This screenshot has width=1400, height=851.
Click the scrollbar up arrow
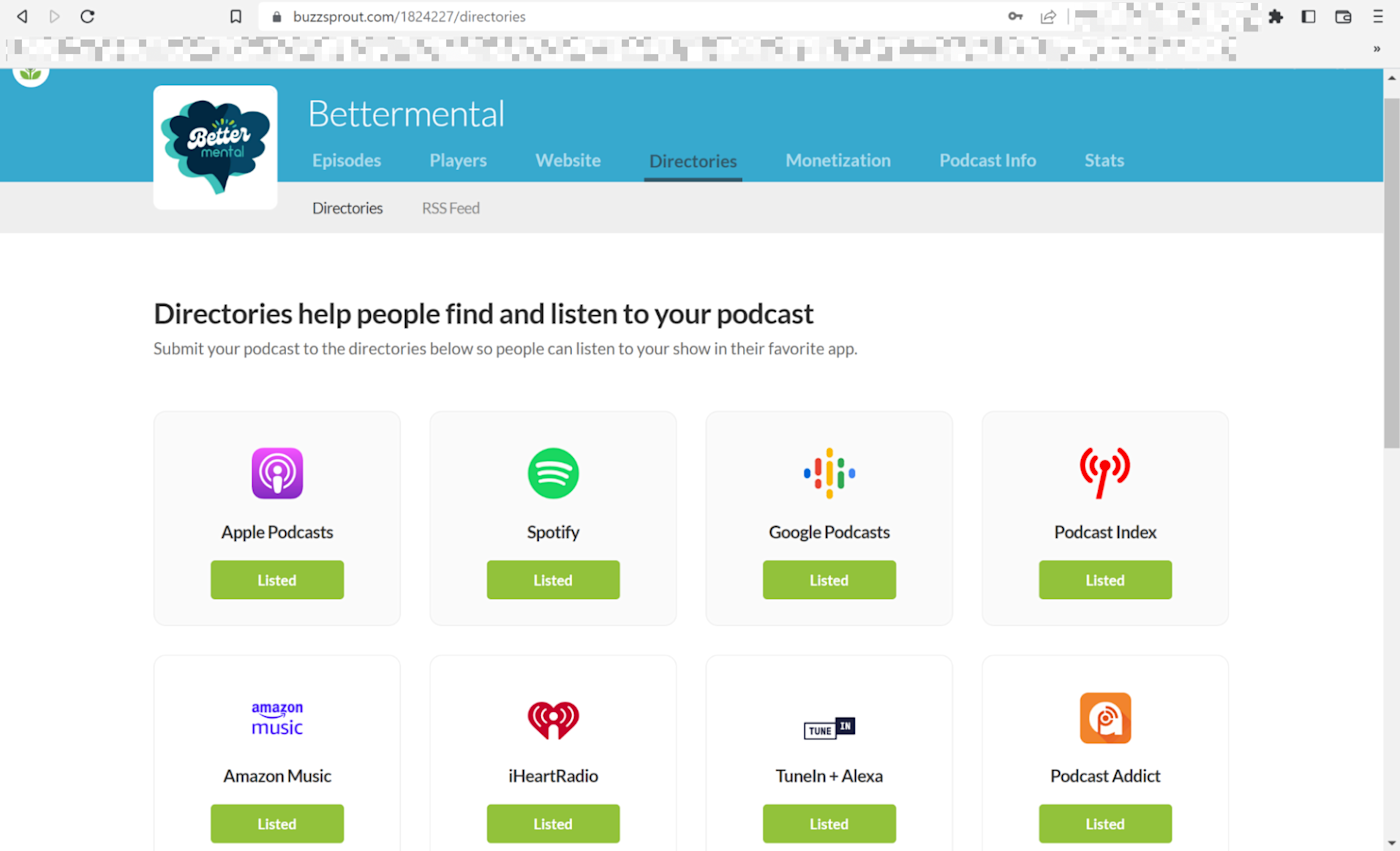[x=1391, y=78]
